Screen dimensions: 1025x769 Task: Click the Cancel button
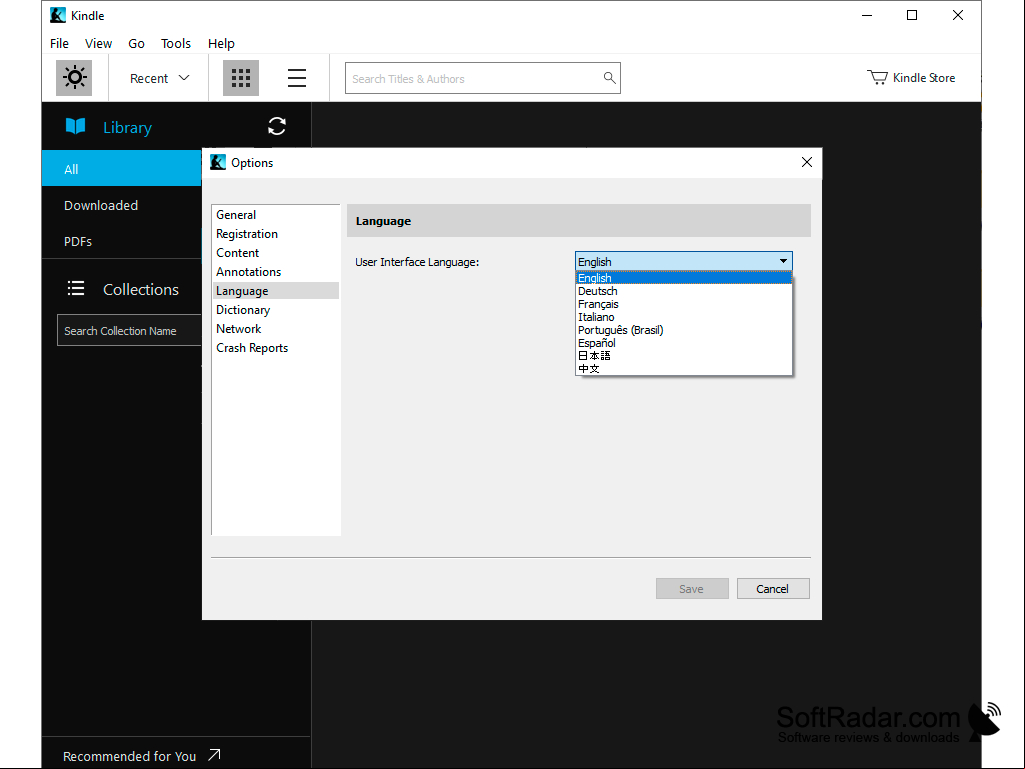[x=773, y=589]
